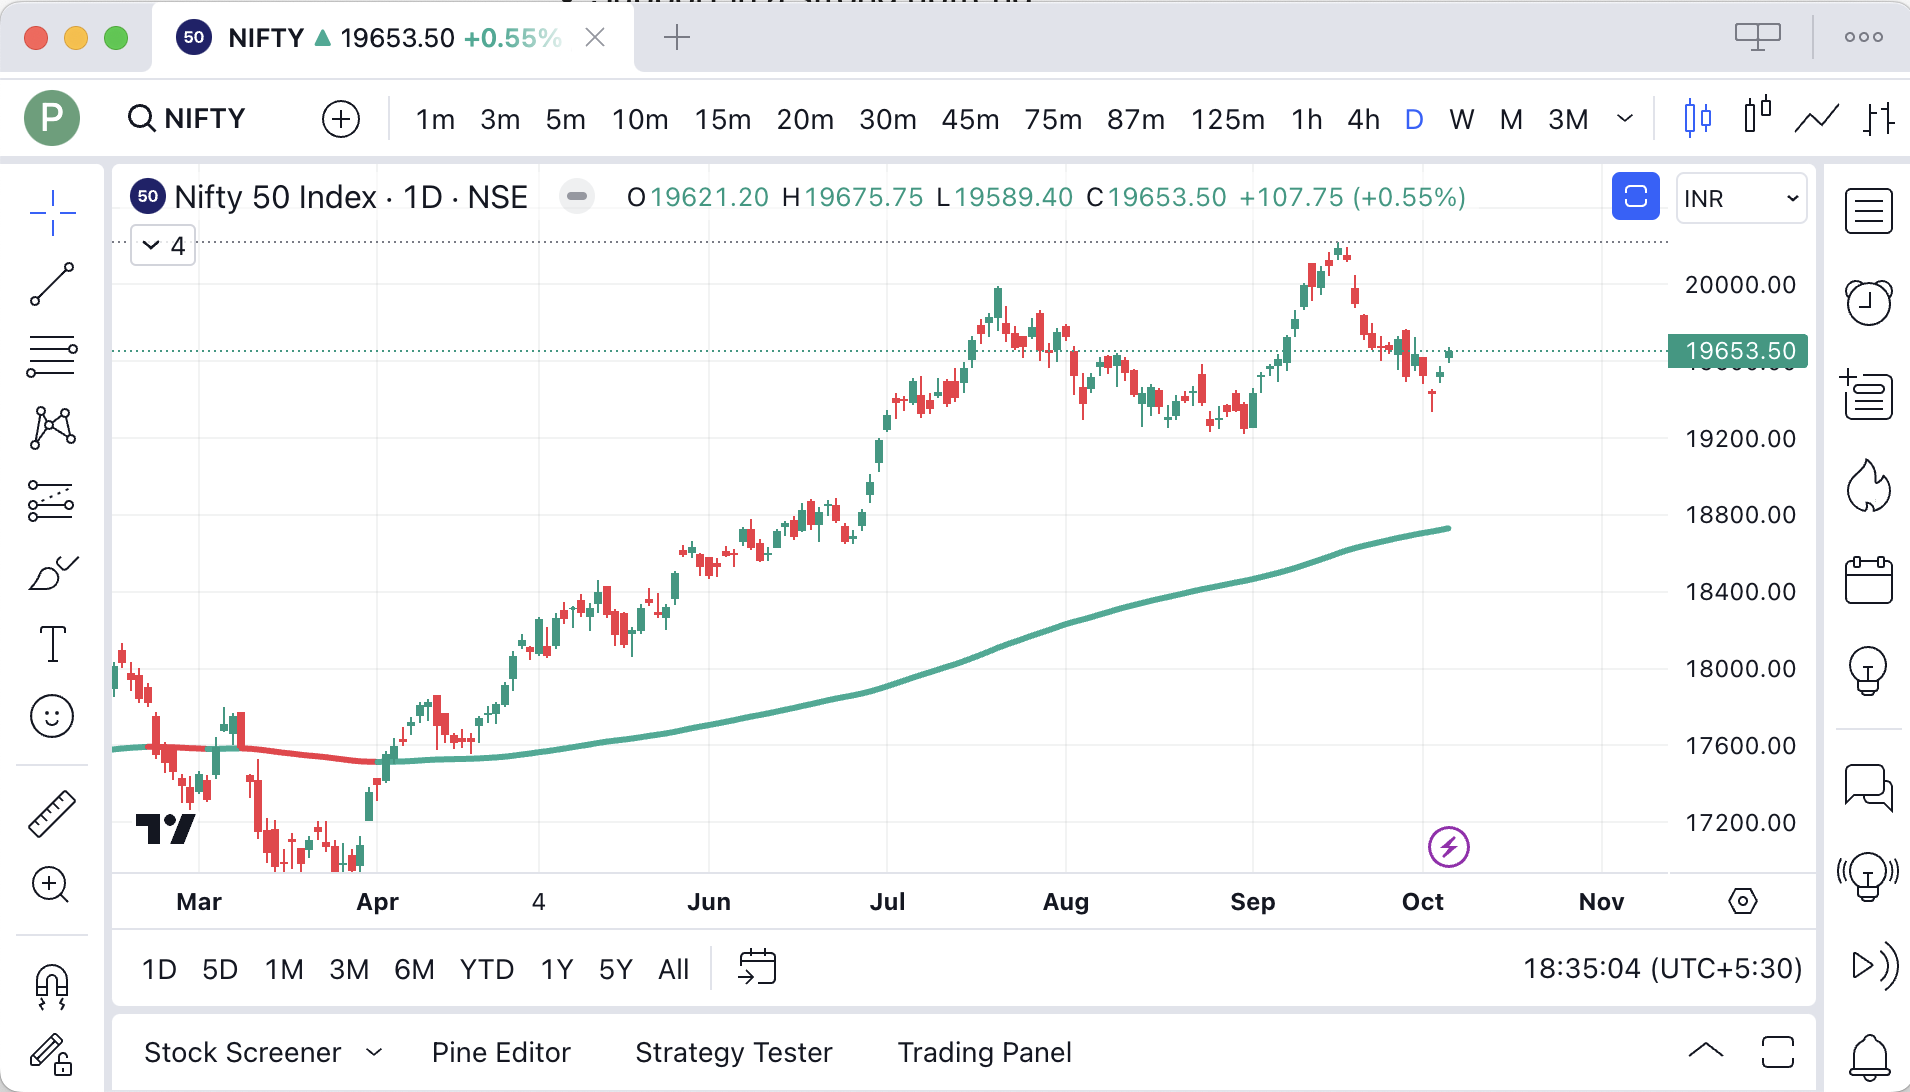Open the NIFTY symbol search

pos(188,118)
